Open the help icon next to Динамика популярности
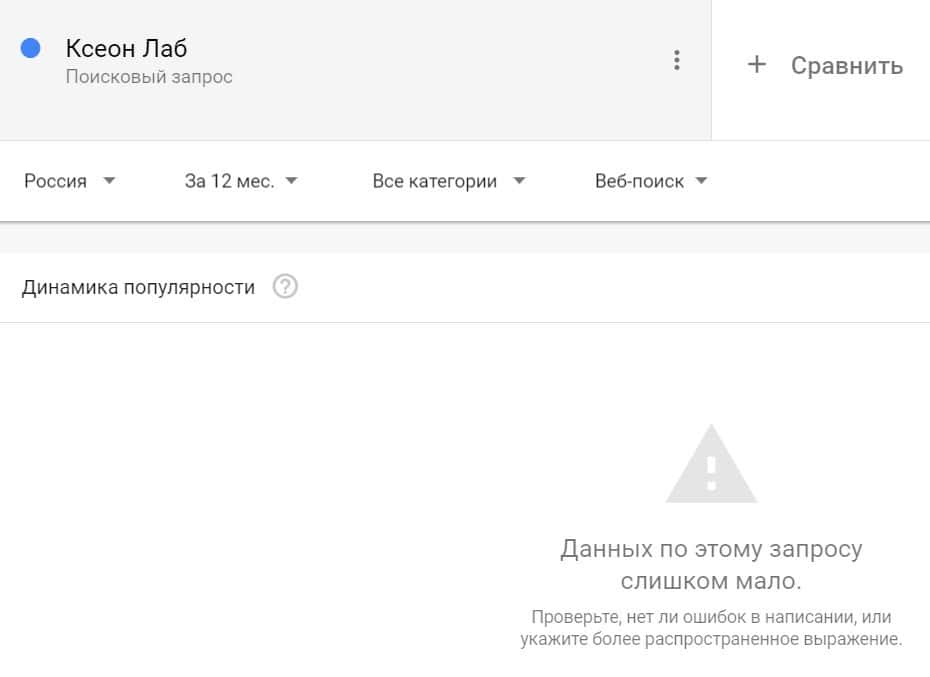Screen dimensions: 930x677 coord(285,287)
